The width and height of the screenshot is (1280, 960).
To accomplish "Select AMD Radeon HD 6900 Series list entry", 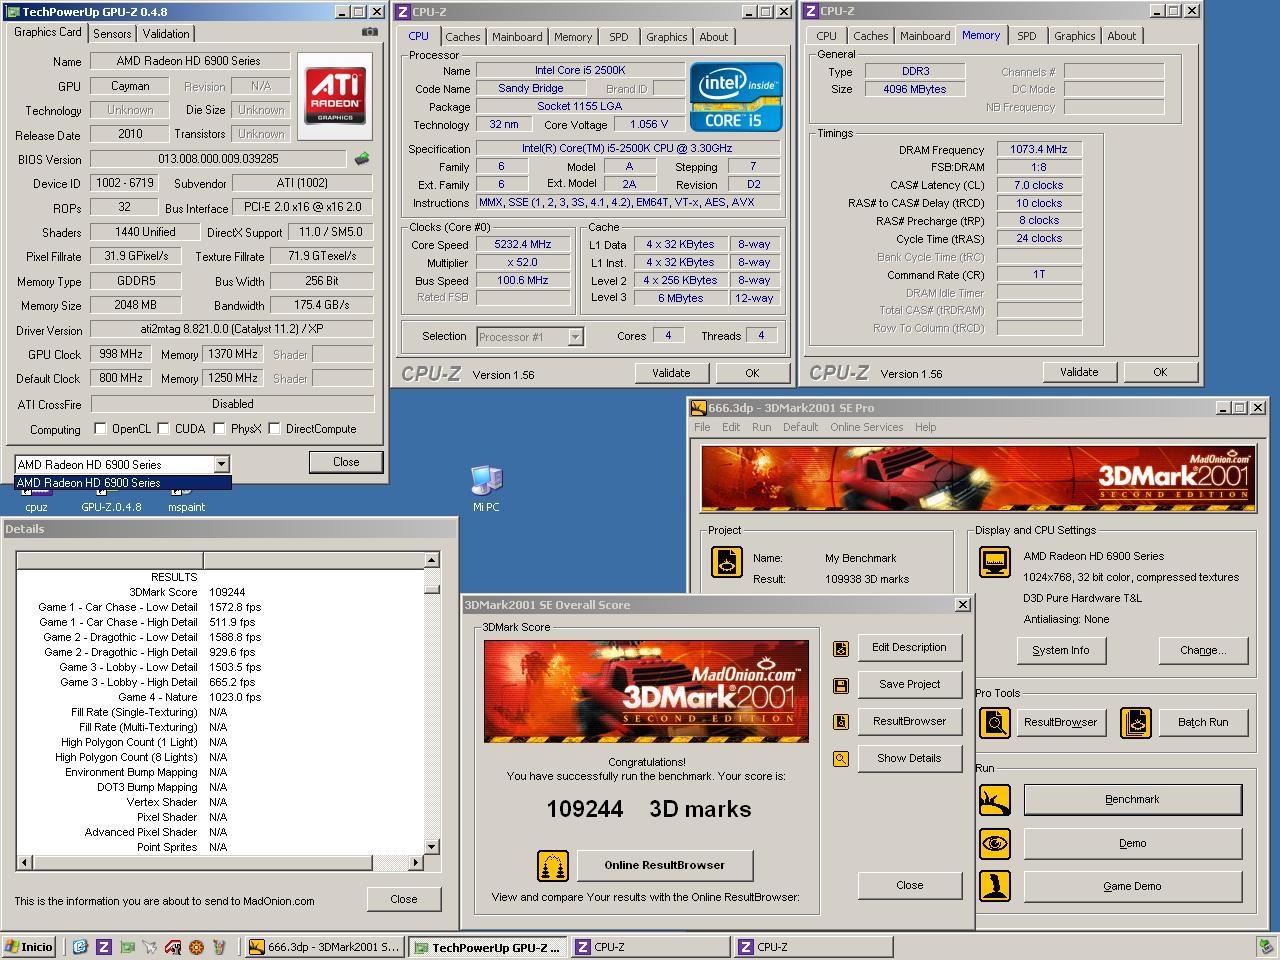I will coord(123,483).
